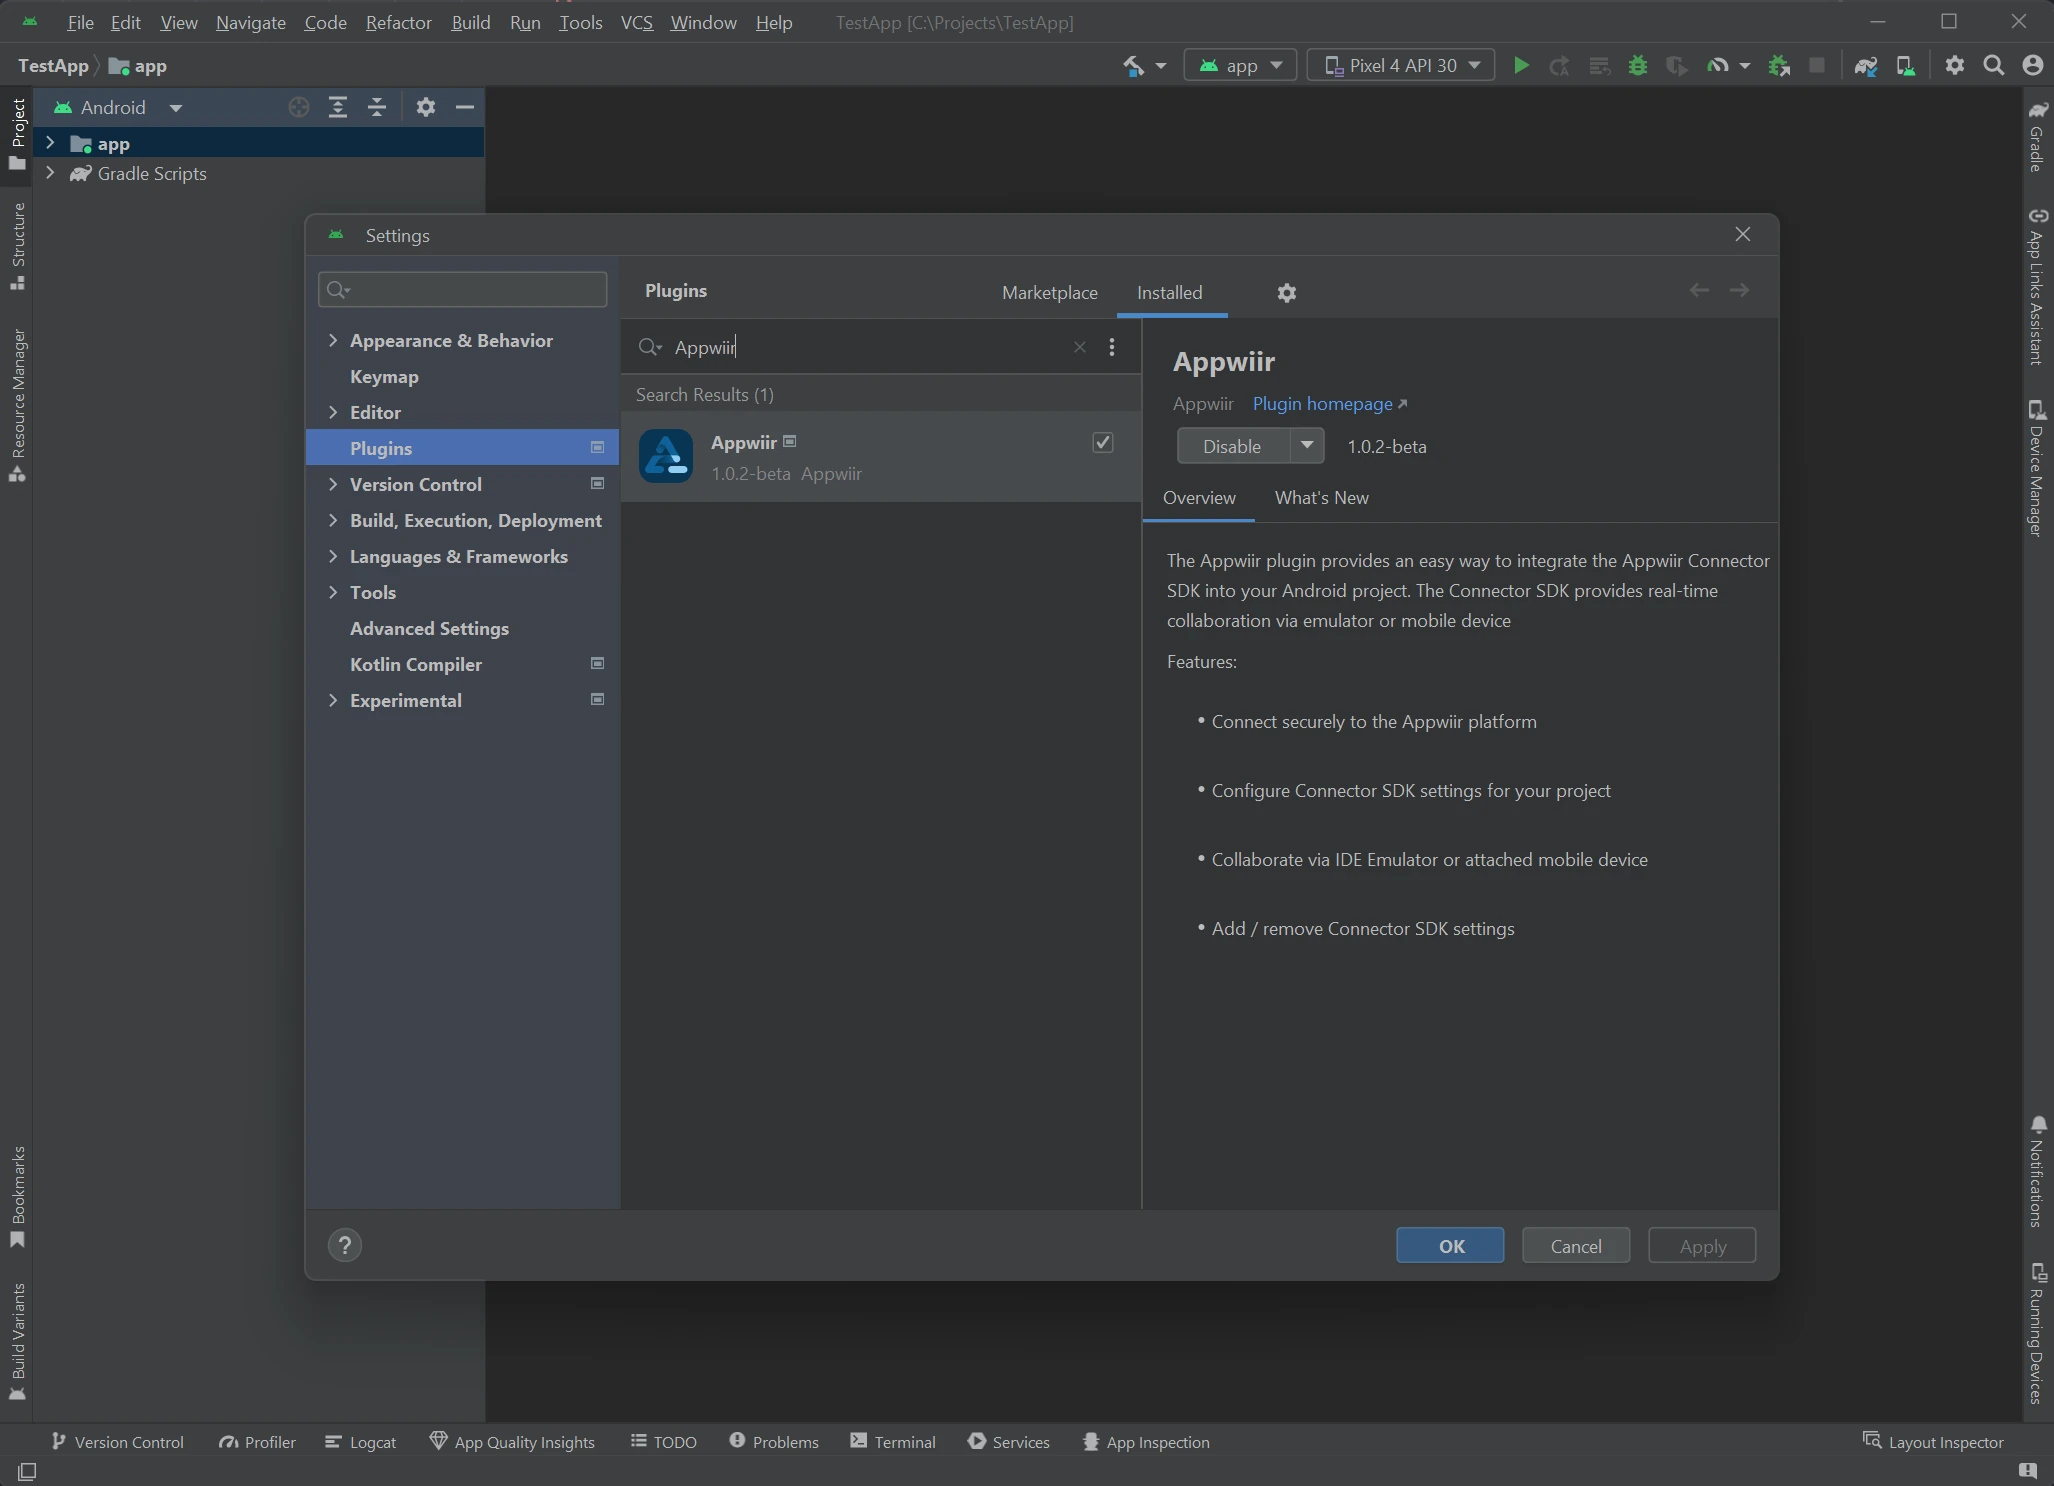Switch to the Marketplace tab
2054x1486 pixels.
coord(1049,292)
